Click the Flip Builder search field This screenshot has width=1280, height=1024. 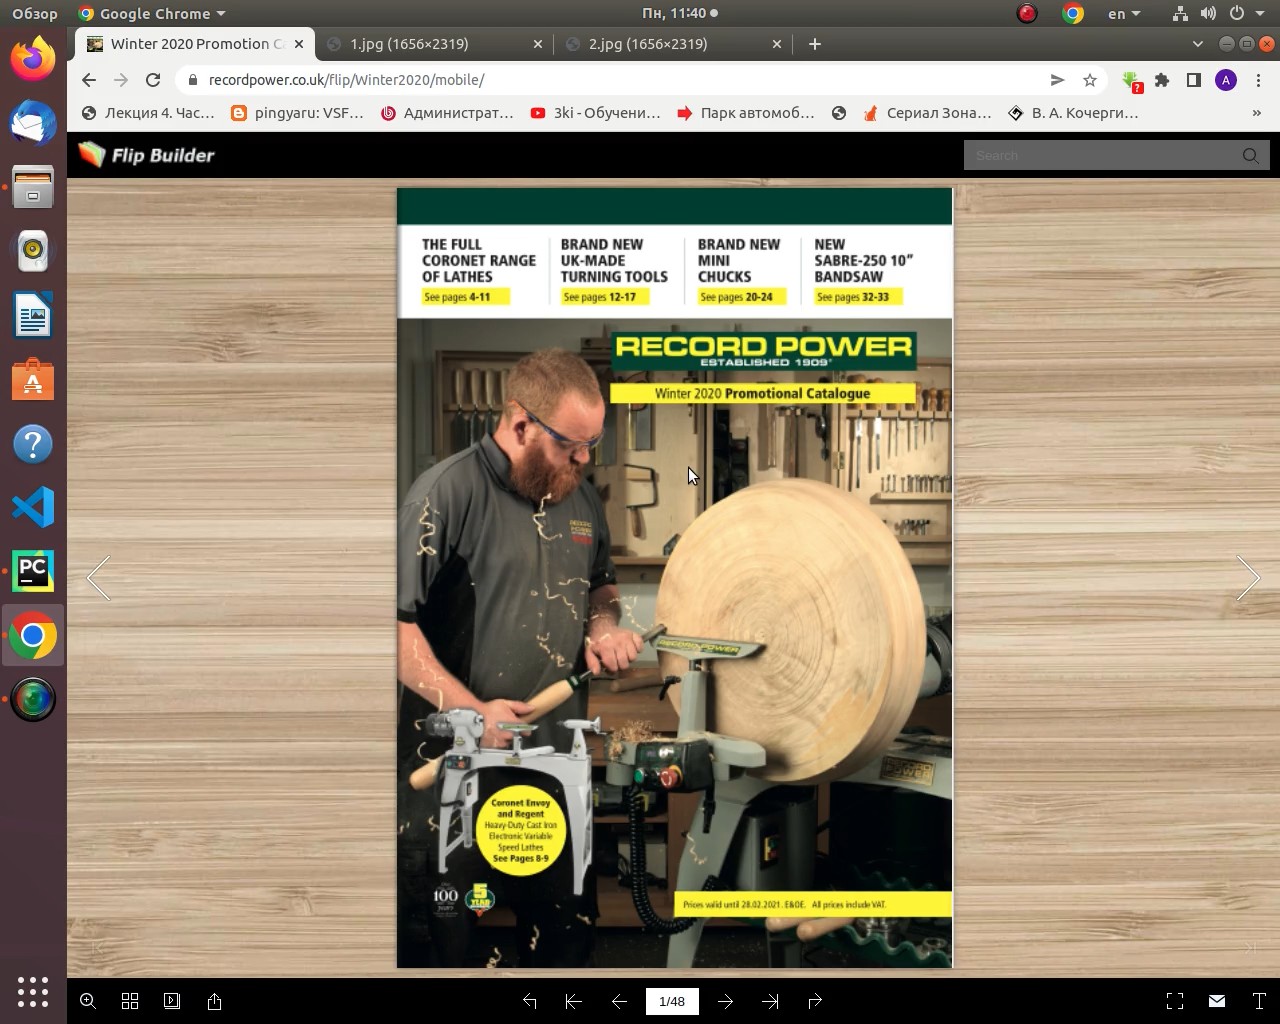click(x=1100, y=155)
